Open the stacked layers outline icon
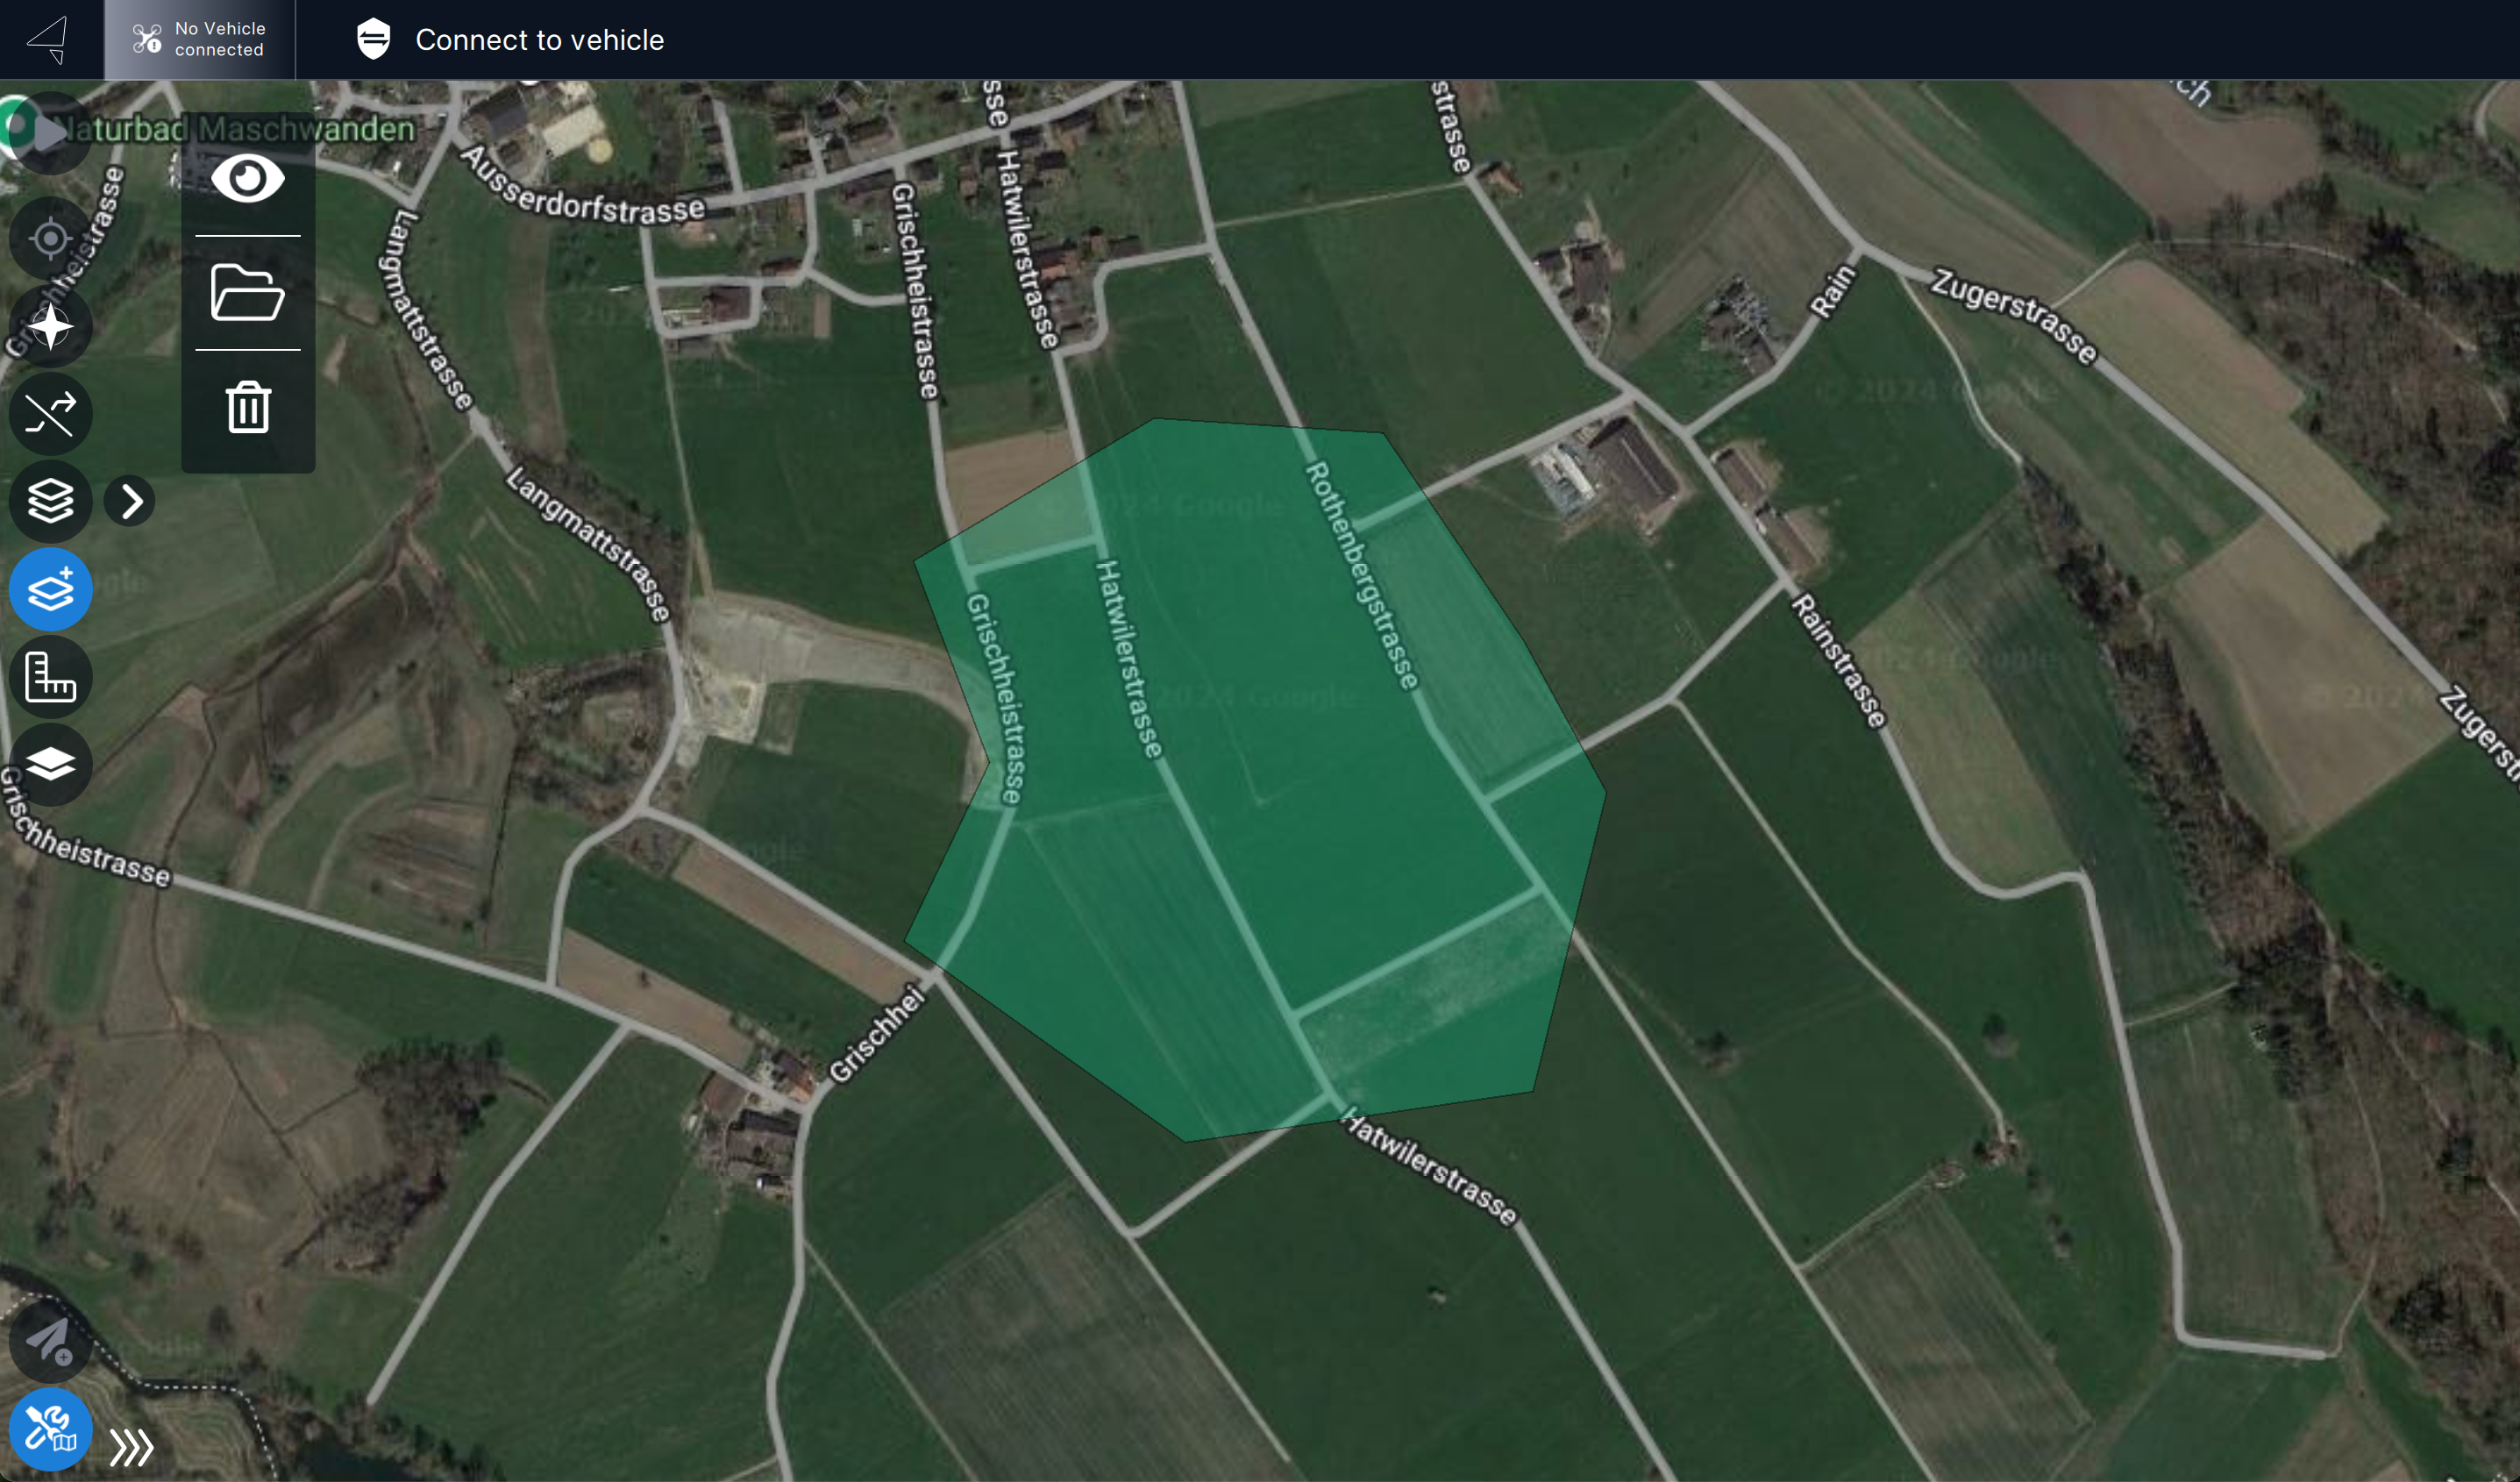This screenshot has width=2520, height=1482. 50,501
